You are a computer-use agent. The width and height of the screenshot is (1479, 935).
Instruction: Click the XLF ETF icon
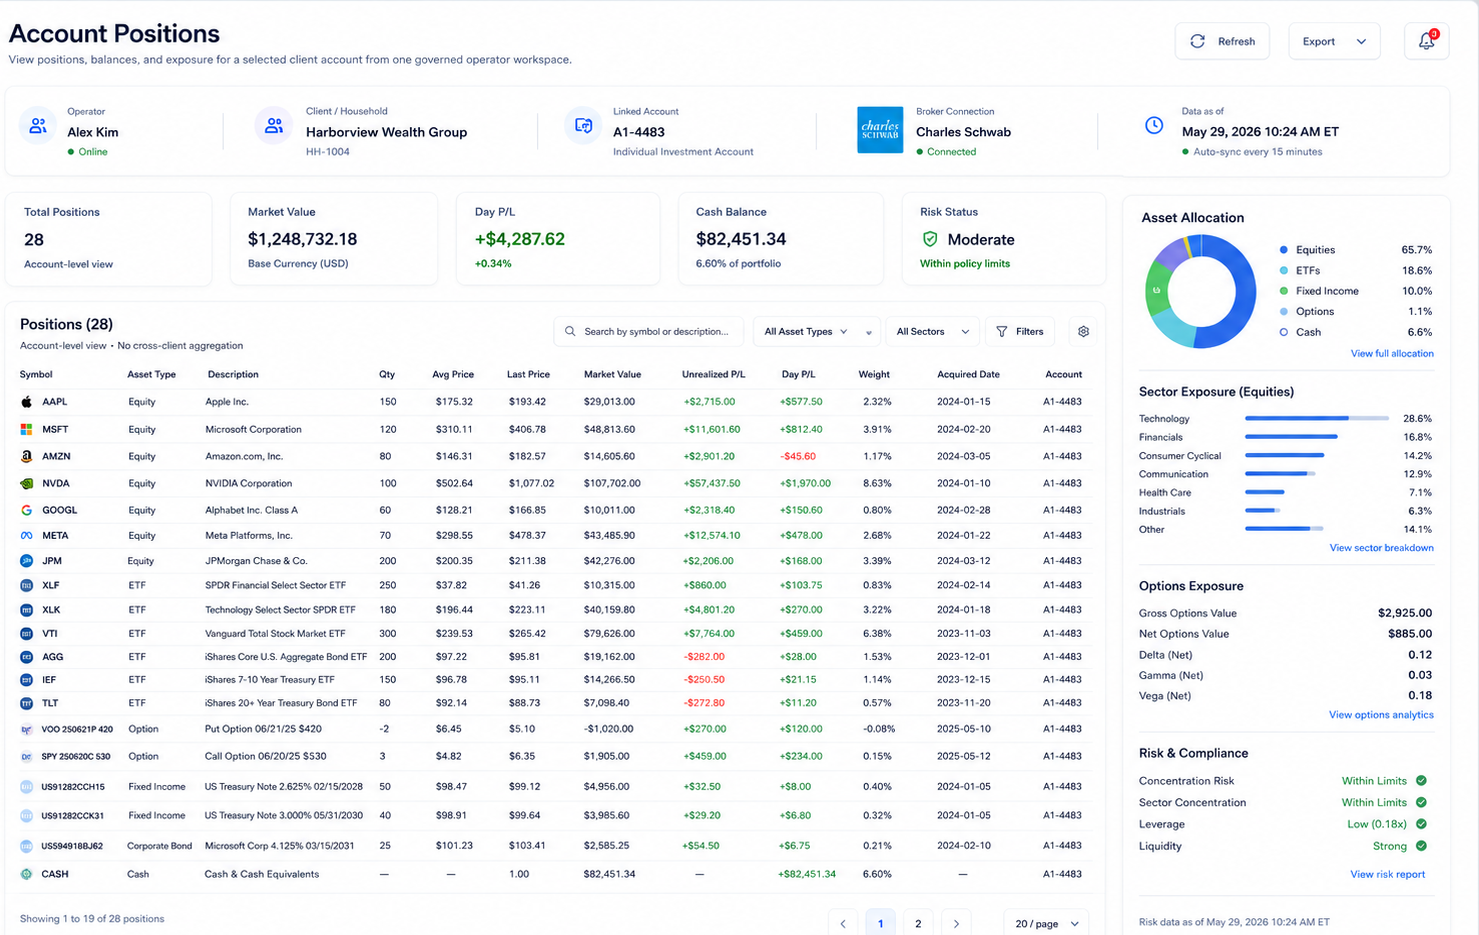coord(27,585)
